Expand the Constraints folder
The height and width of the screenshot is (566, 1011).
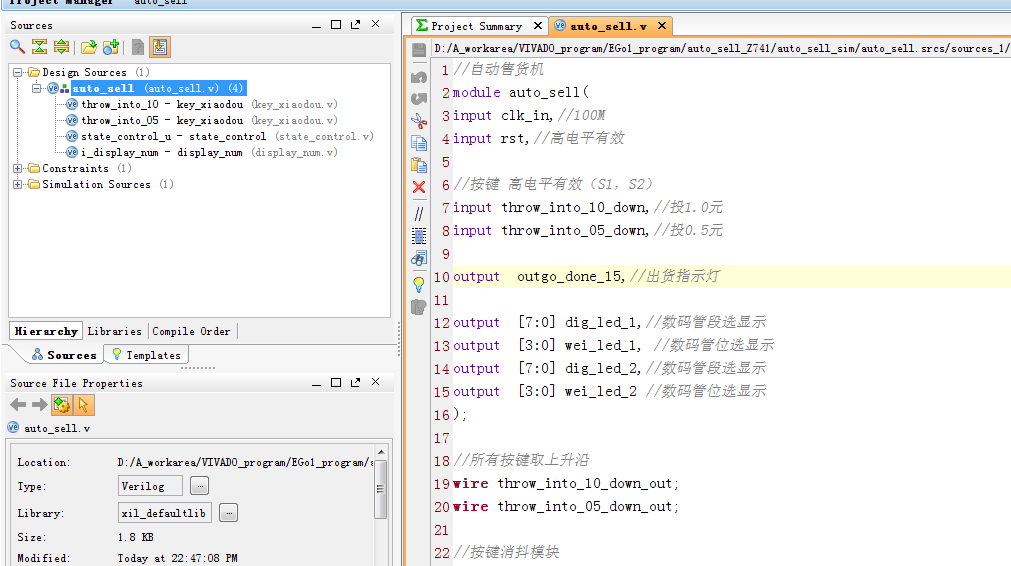pyautogui.click(x=17, y=168)
